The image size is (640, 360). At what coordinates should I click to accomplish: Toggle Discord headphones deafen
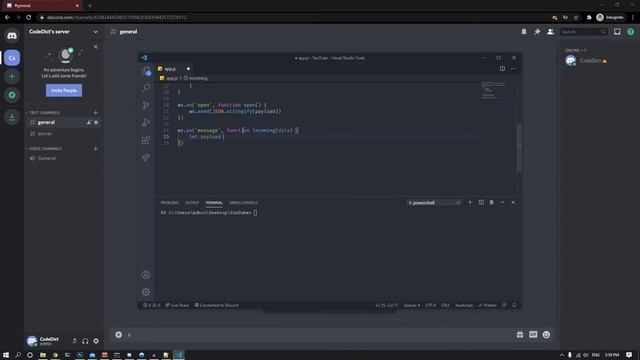point(85,341)
